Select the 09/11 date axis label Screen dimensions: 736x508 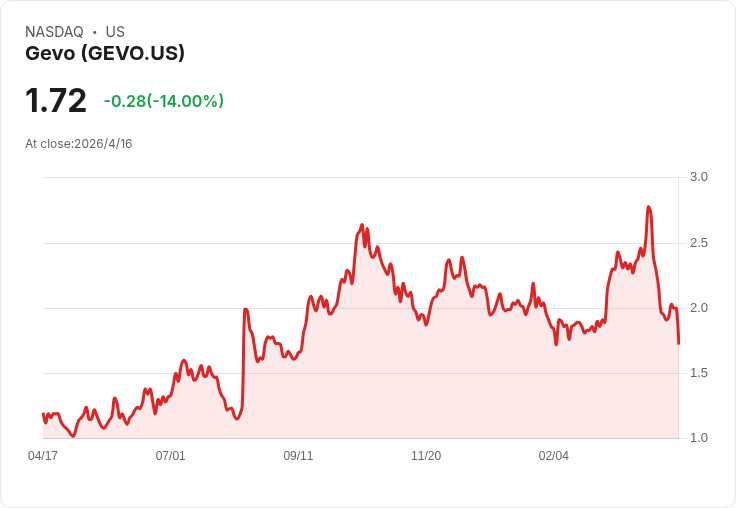pyautogui.click(x=298, y=456)
